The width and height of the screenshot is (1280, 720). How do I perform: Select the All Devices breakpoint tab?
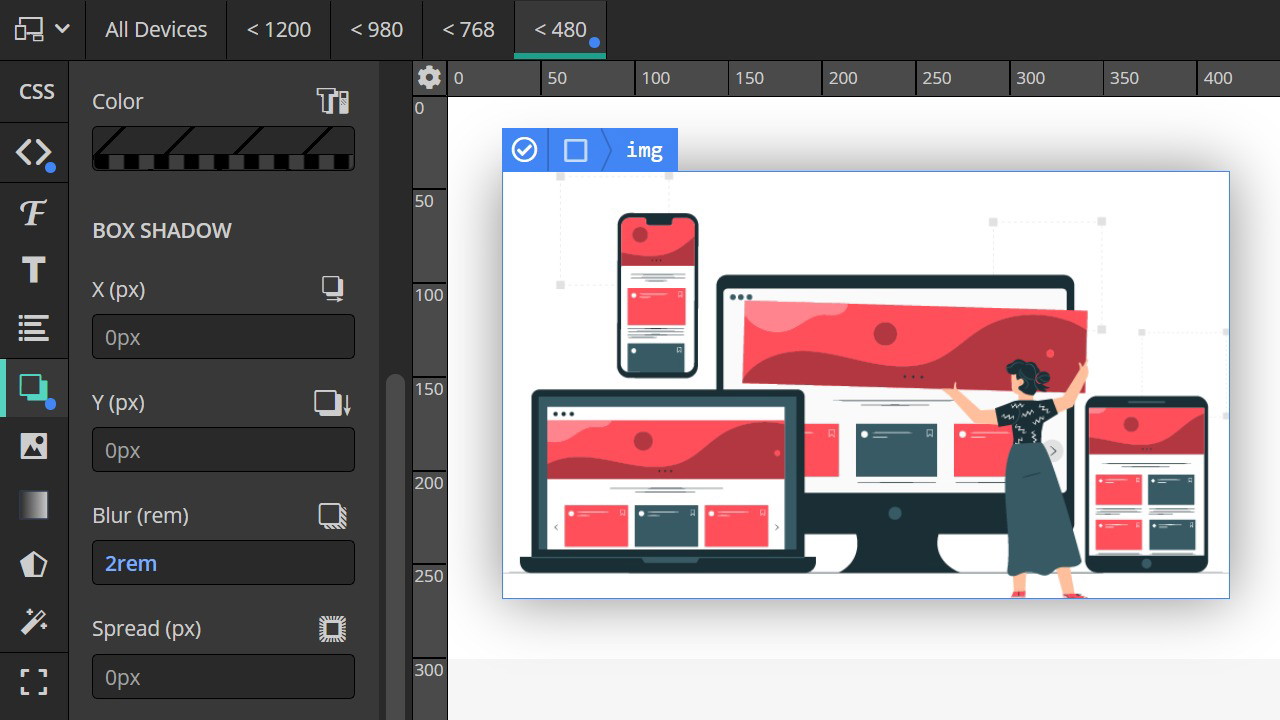156,29
